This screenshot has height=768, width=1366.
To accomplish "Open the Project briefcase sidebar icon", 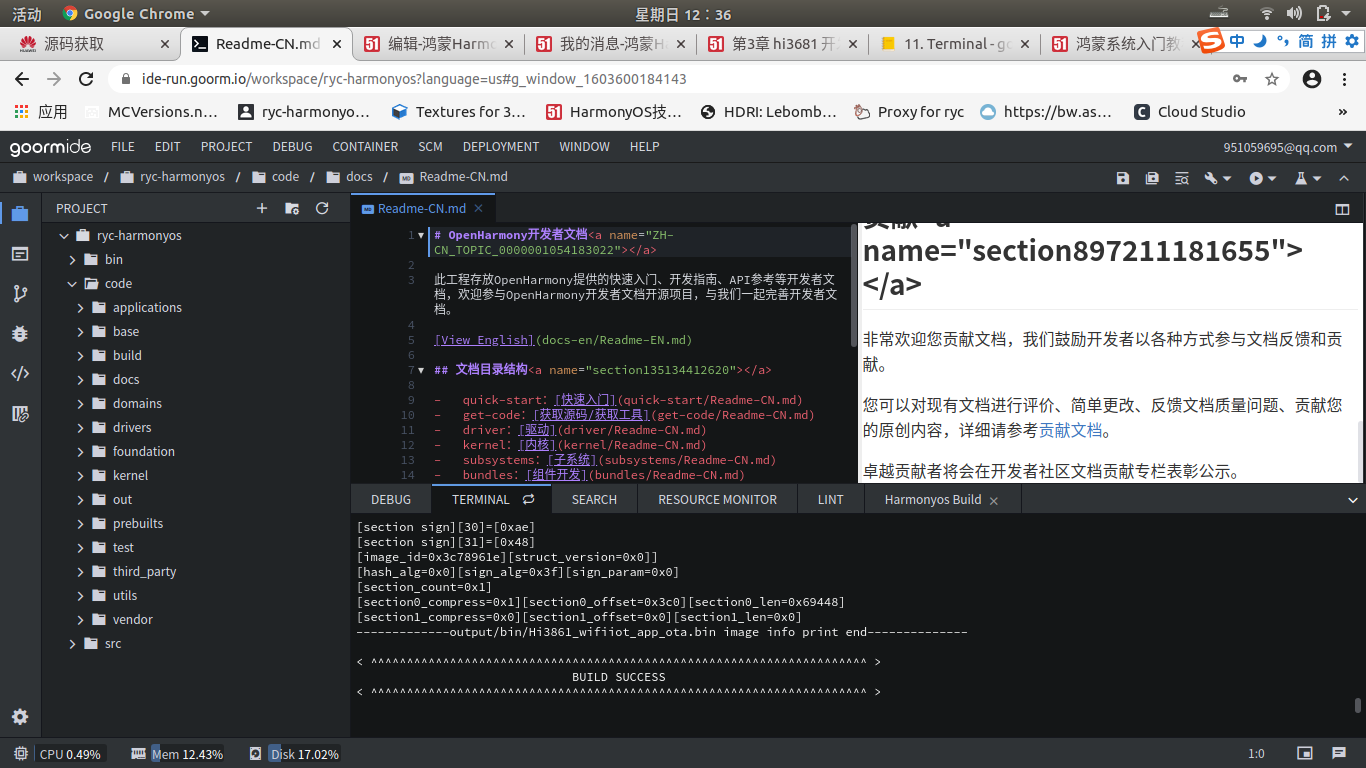I will click(x=20, y=213).
